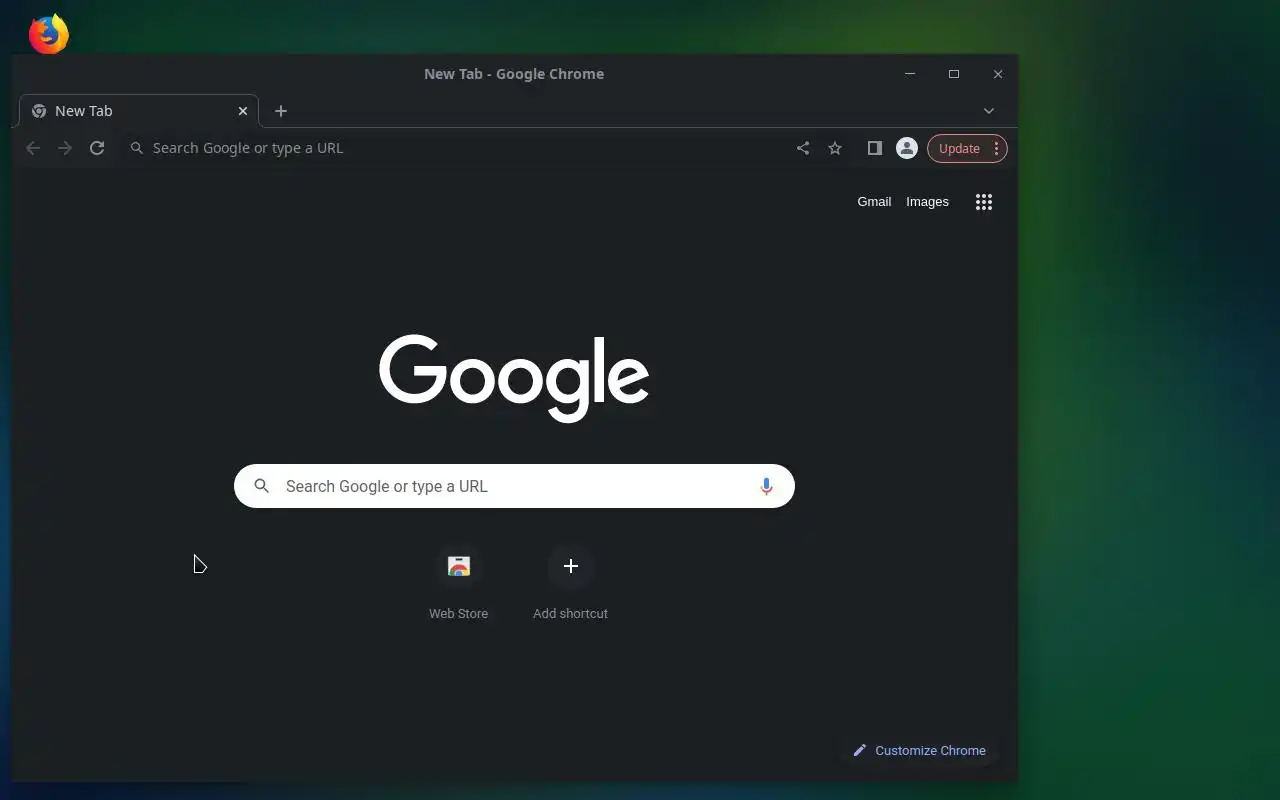The image size is (1280, 800).
Task: Click the search icon in the address bar
Action: pyautogui.click(x=137, y=148)
